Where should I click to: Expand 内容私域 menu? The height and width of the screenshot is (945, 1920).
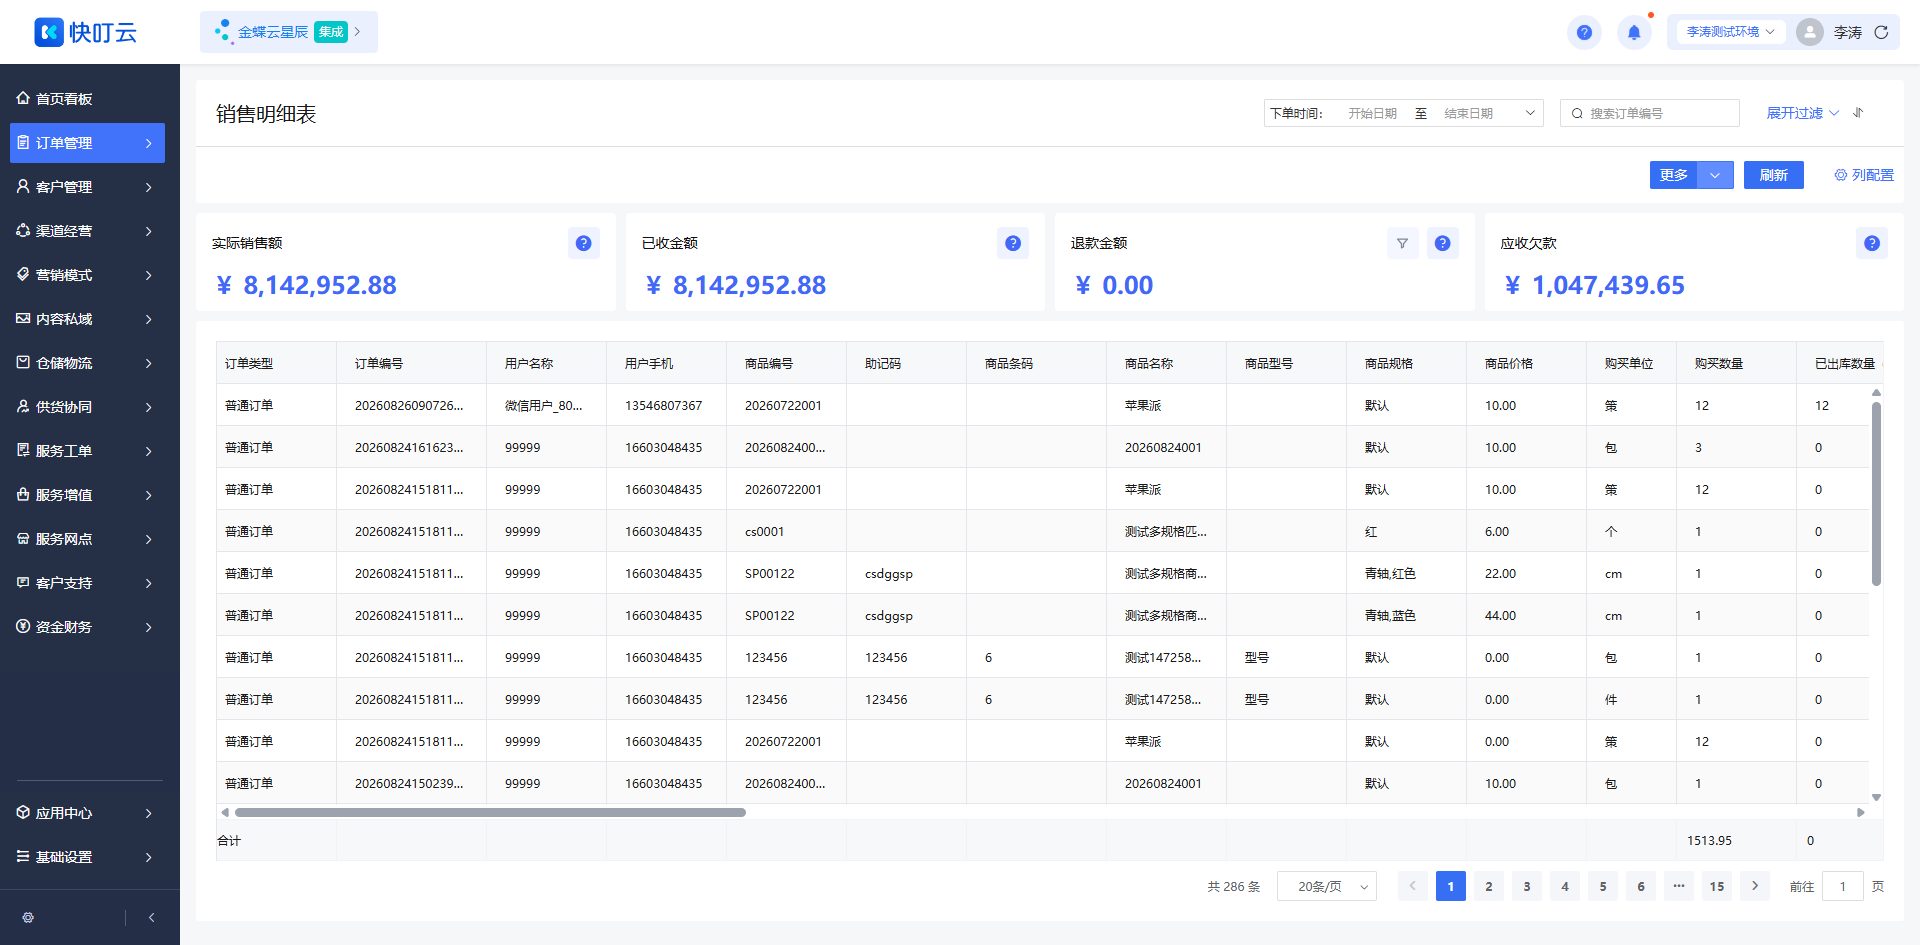click(87, 319)
